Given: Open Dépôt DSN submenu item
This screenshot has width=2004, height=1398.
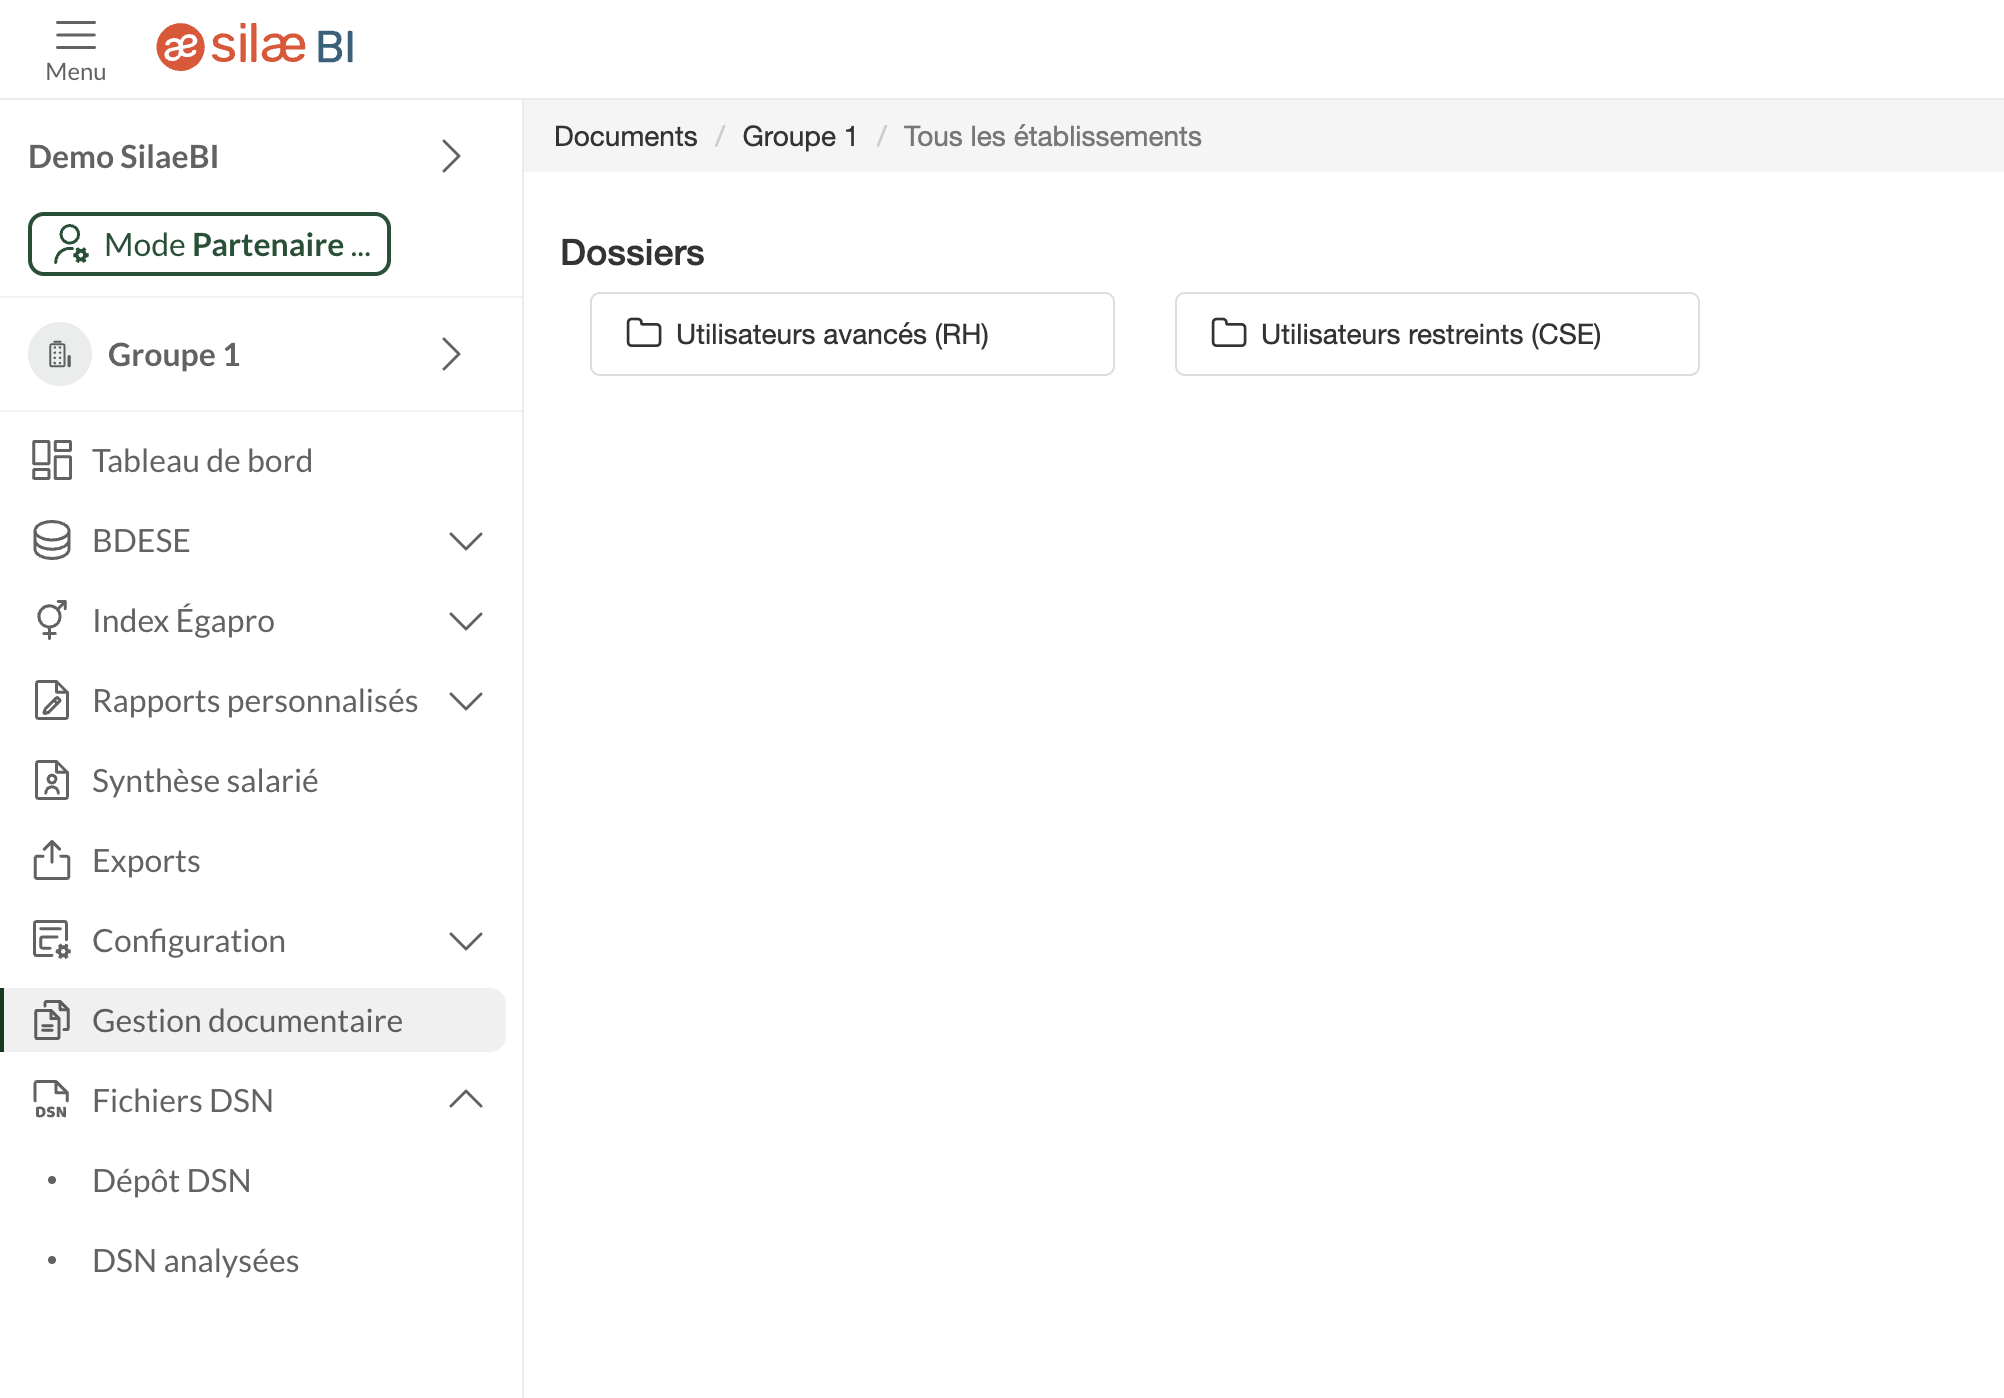Looking at the screenshot, I should point(172,1181).
